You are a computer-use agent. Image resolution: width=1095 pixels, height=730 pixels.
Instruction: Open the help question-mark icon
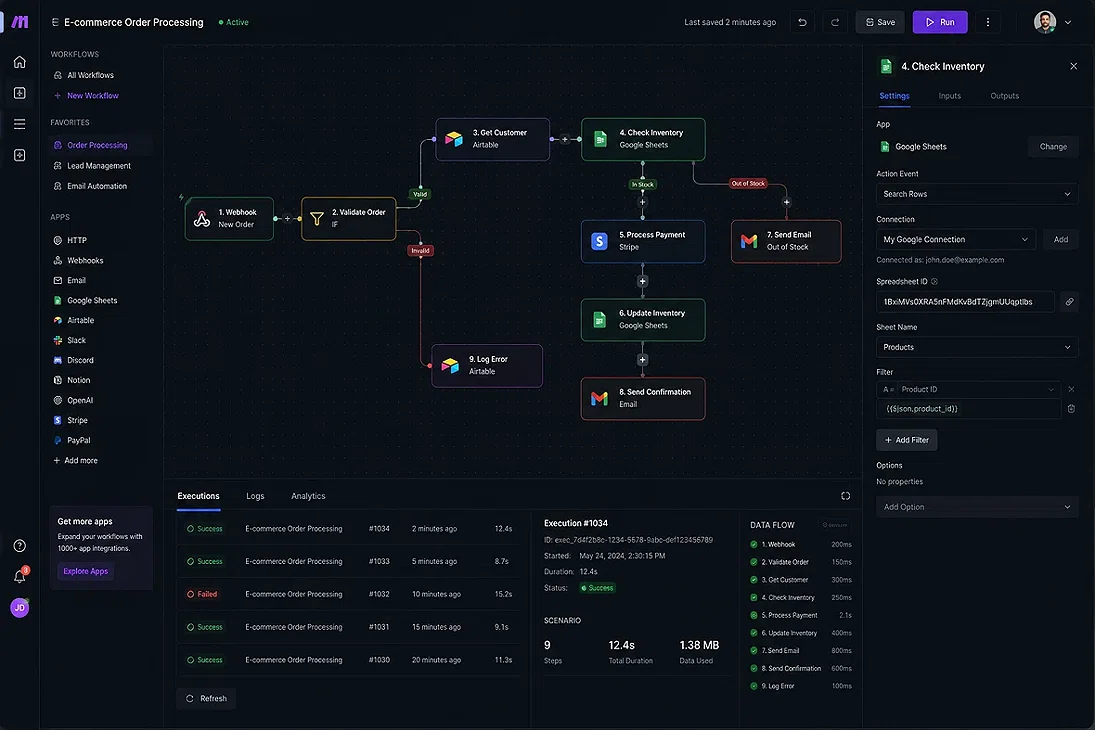pyautogui.click(x=20, y=546)
